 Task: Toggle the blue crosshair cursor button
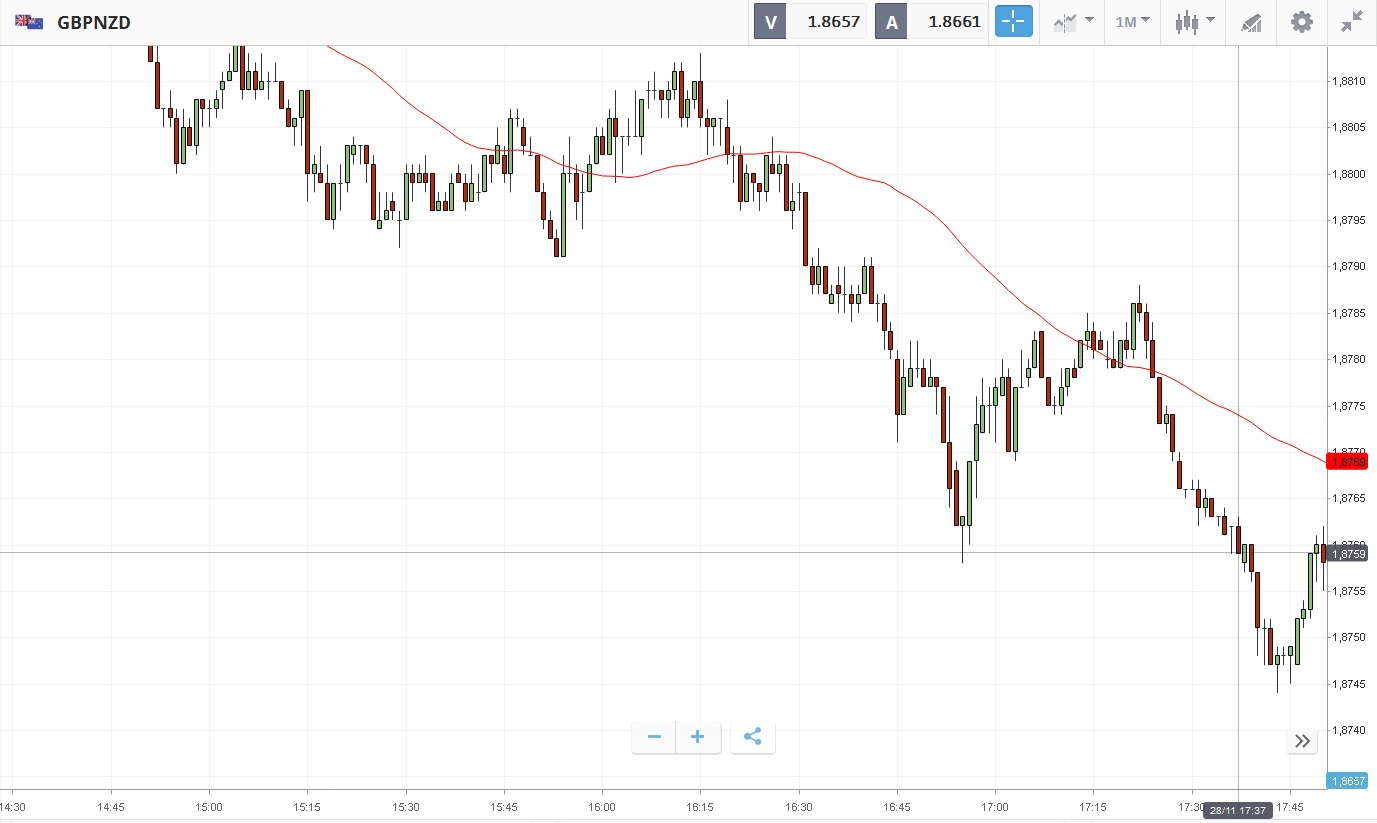click(x=1013, y=21)
